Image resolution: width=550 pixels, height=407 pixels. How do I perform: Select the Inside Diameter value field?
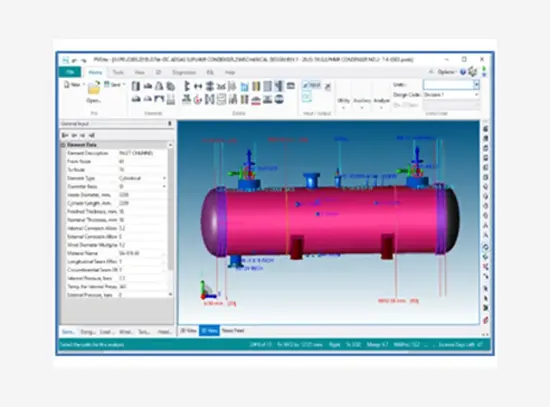(142, 195)
